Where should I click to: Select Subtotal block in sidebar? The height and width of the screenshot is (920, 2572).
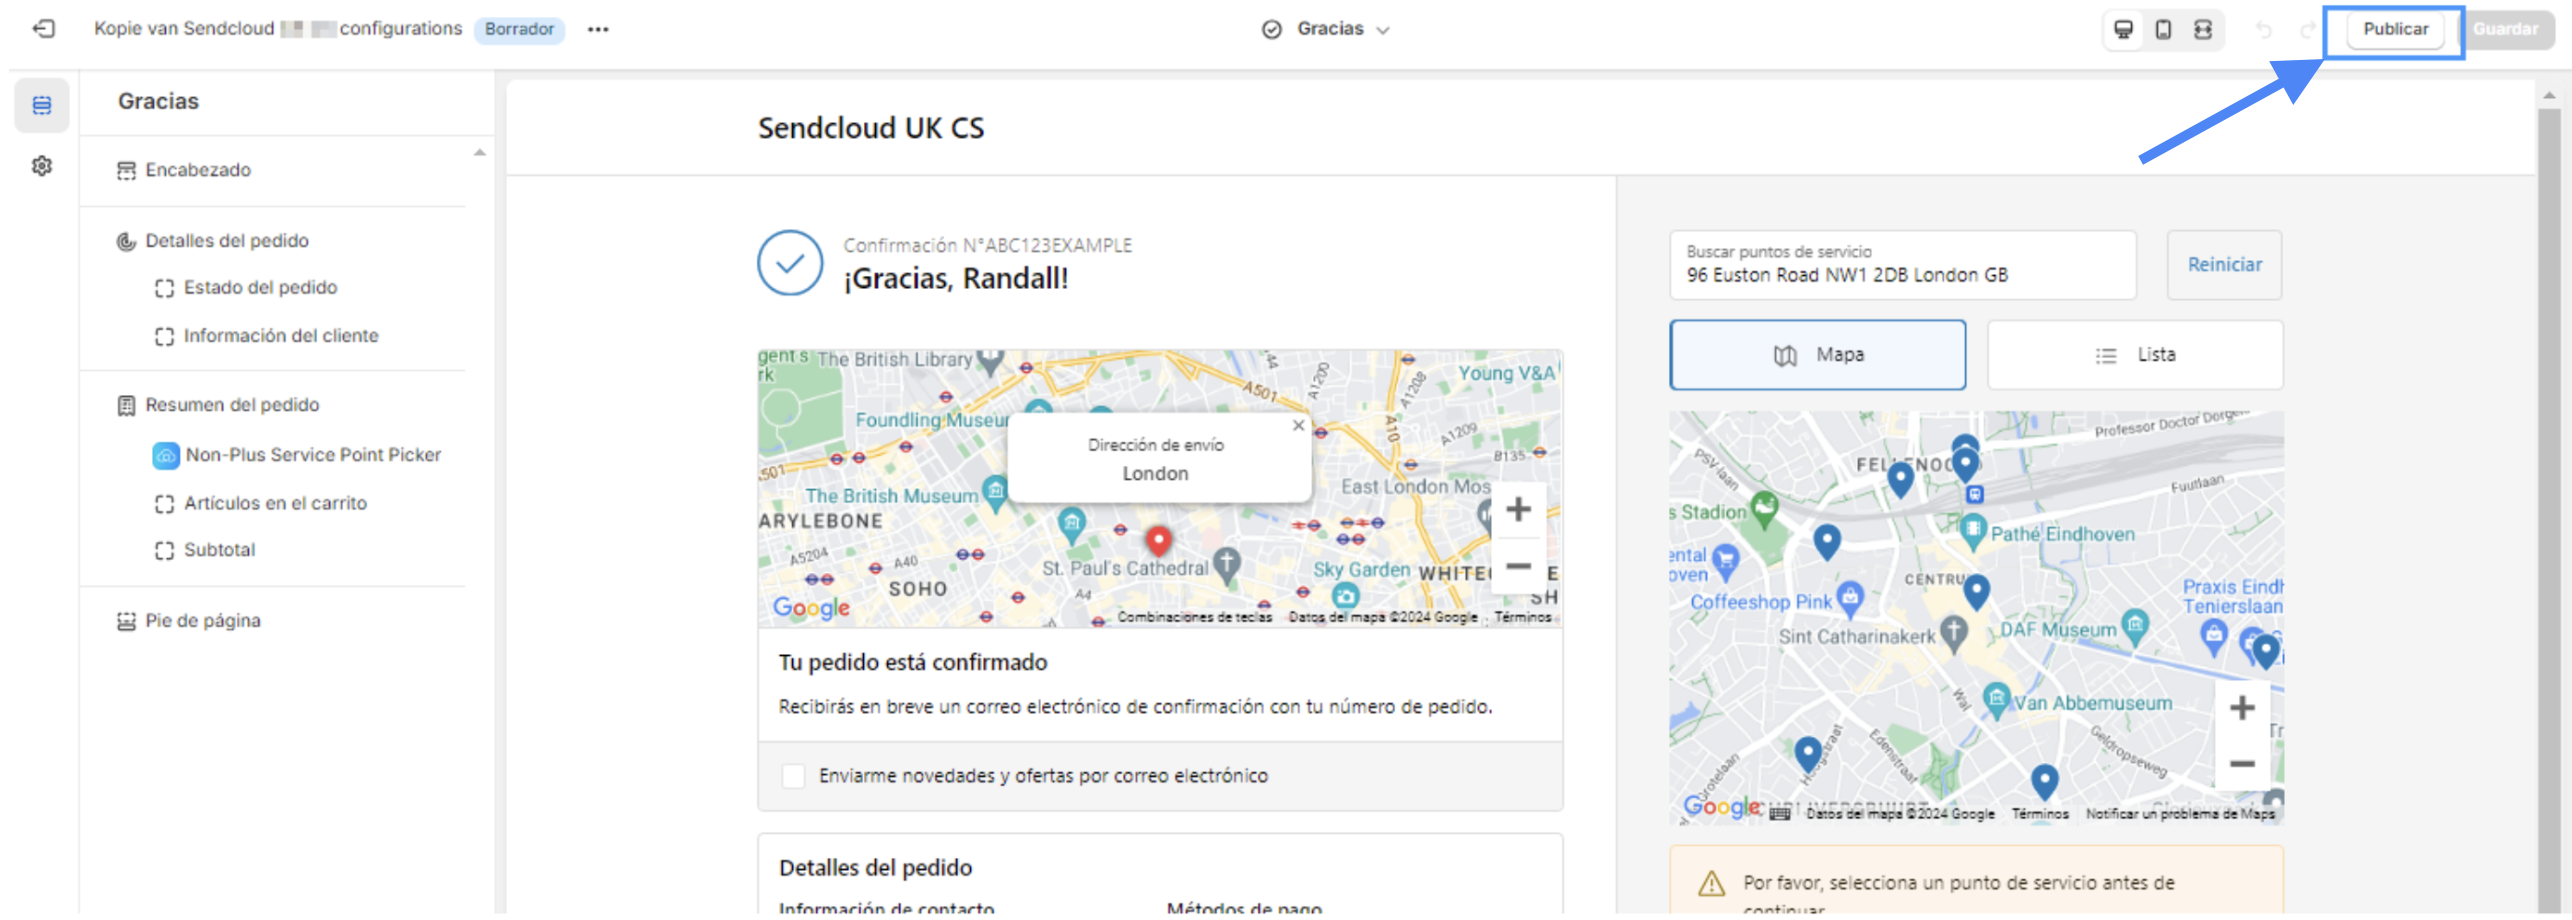pos(219,550)
